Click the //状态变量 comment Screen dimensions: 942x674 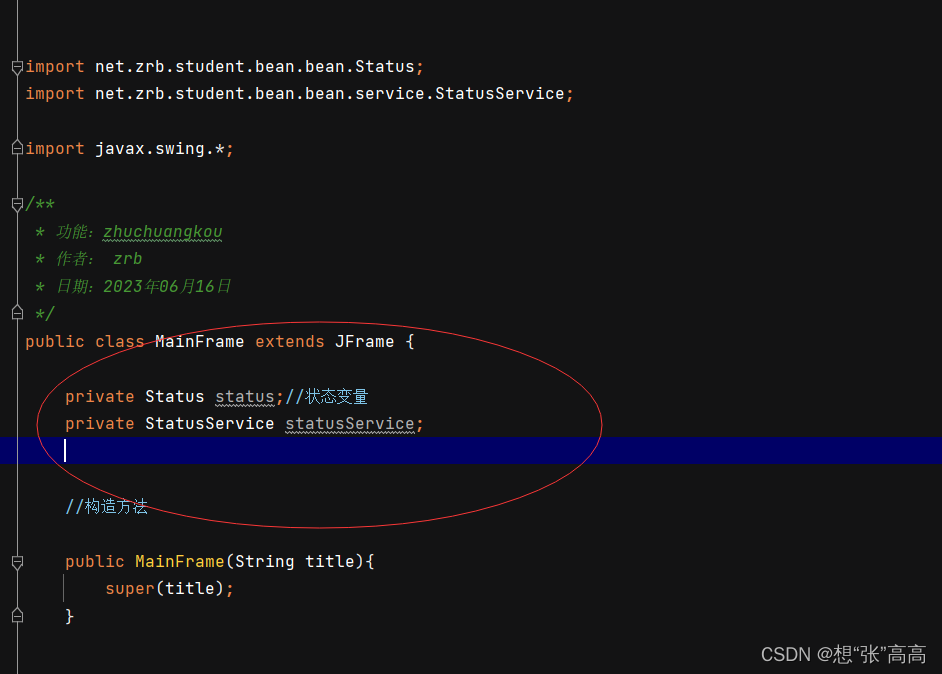327,396
